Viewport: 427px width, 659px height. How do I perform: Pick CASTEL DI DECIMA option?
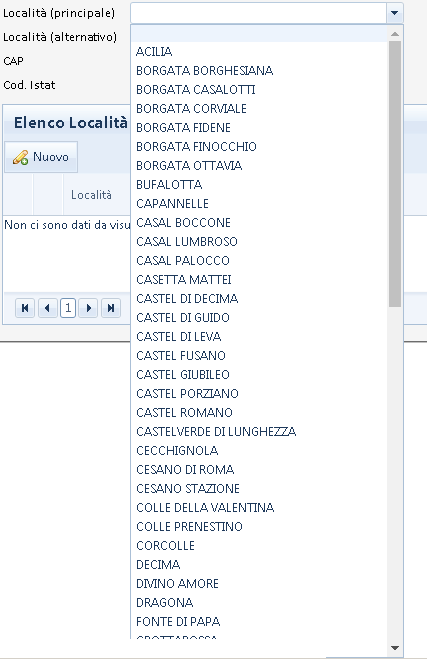(259, 298)
